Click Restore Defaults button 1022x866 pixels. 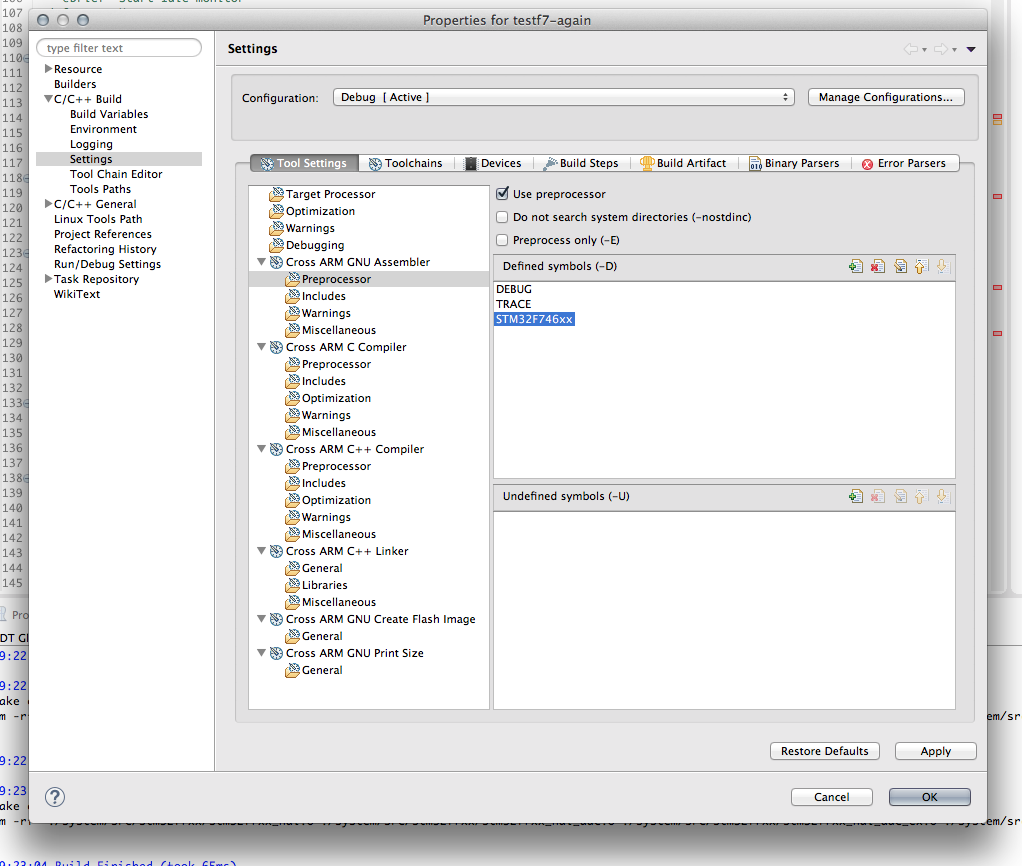click(x=825, y=751)
